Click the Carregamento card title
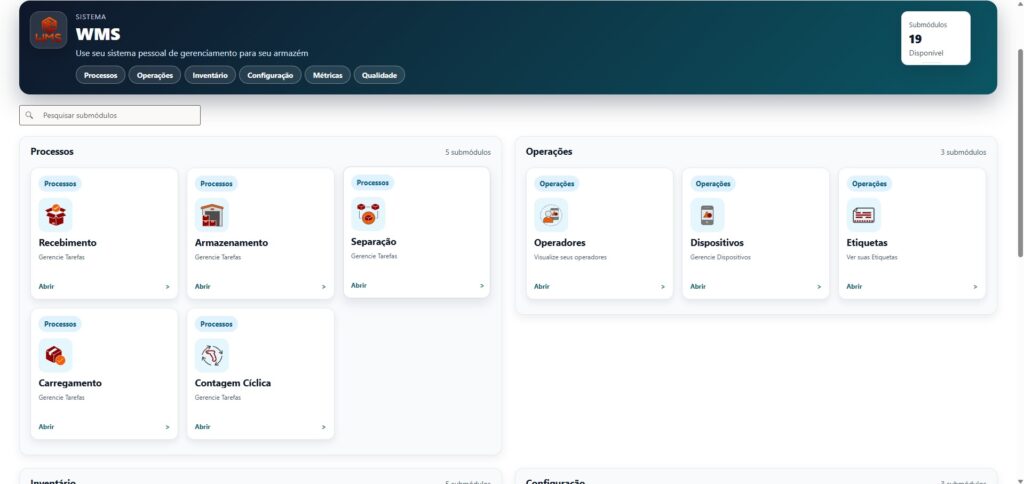The width and height of the screenshot is (1024, 484). pyautogui.click(x=70, y=383)
